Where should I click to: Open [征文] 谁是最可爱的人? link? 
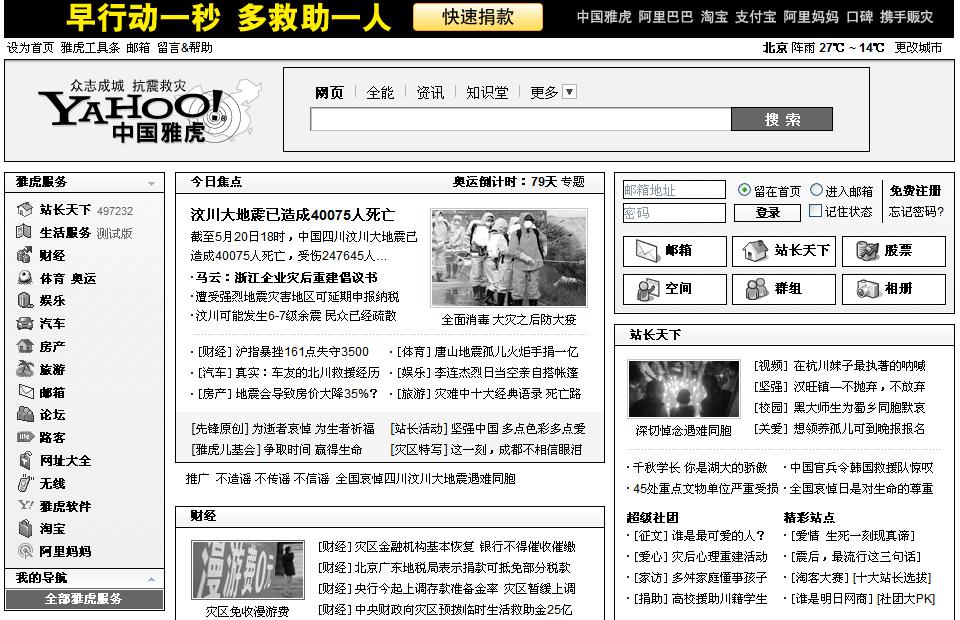click(699, 536)
